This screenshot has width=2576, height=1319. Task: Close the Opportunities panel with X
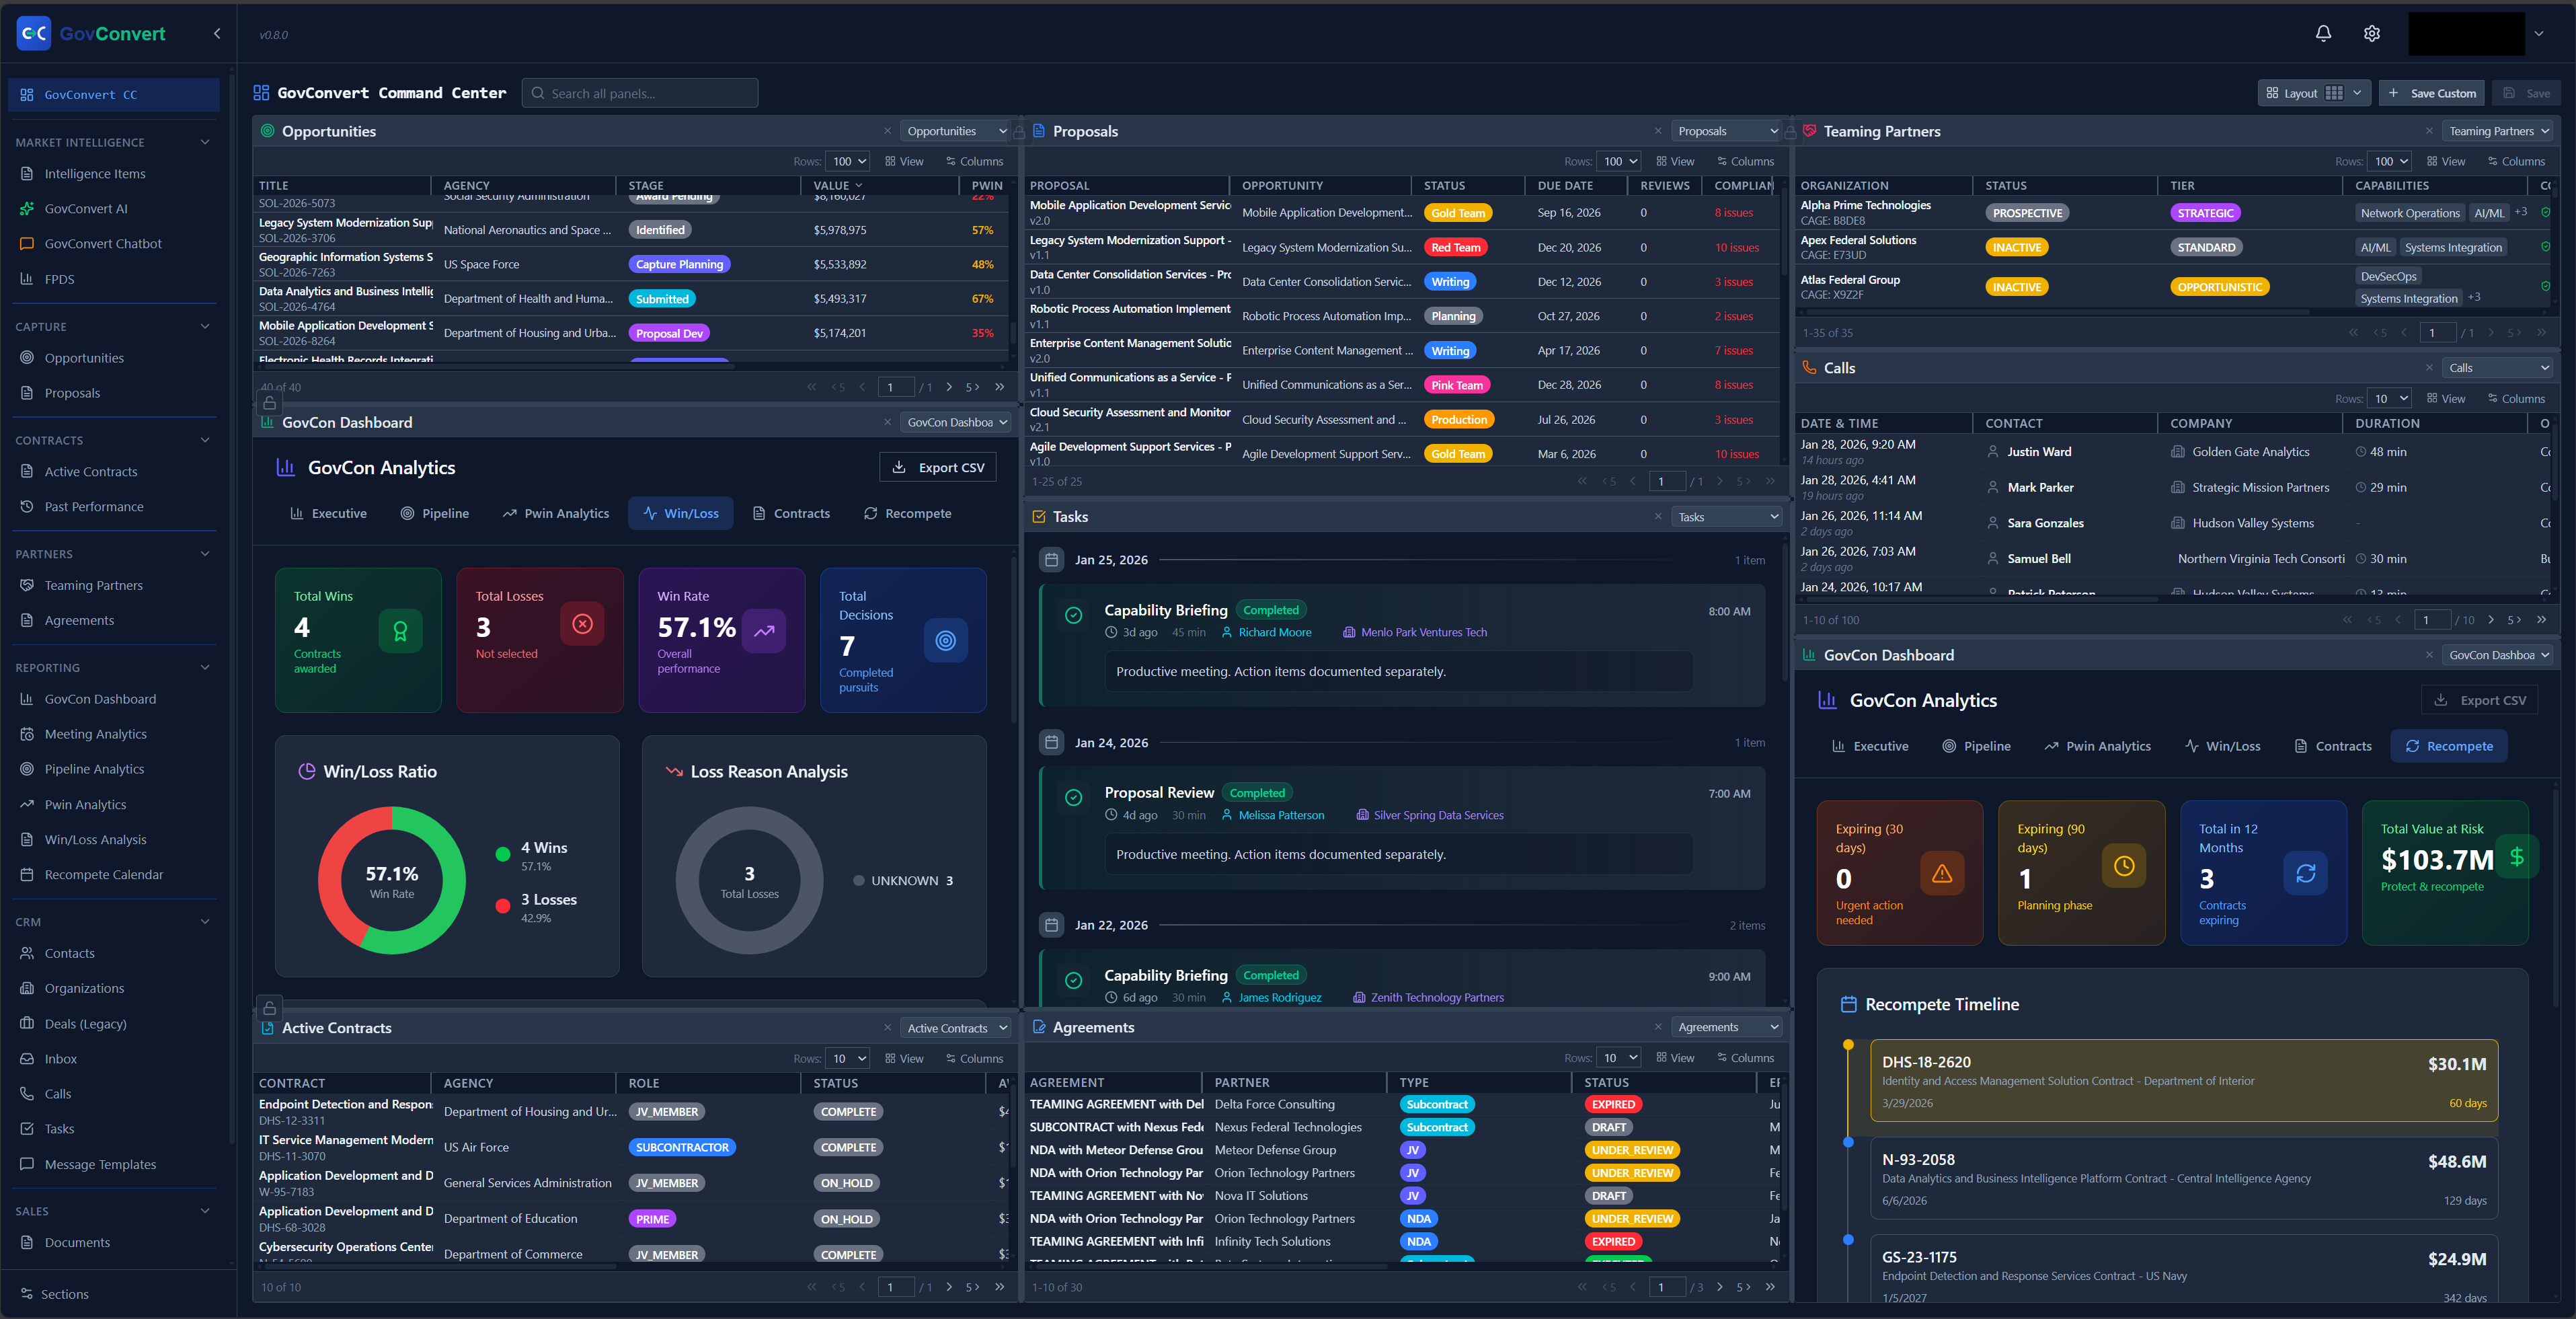pyautogui.click(x=887, y=131)
